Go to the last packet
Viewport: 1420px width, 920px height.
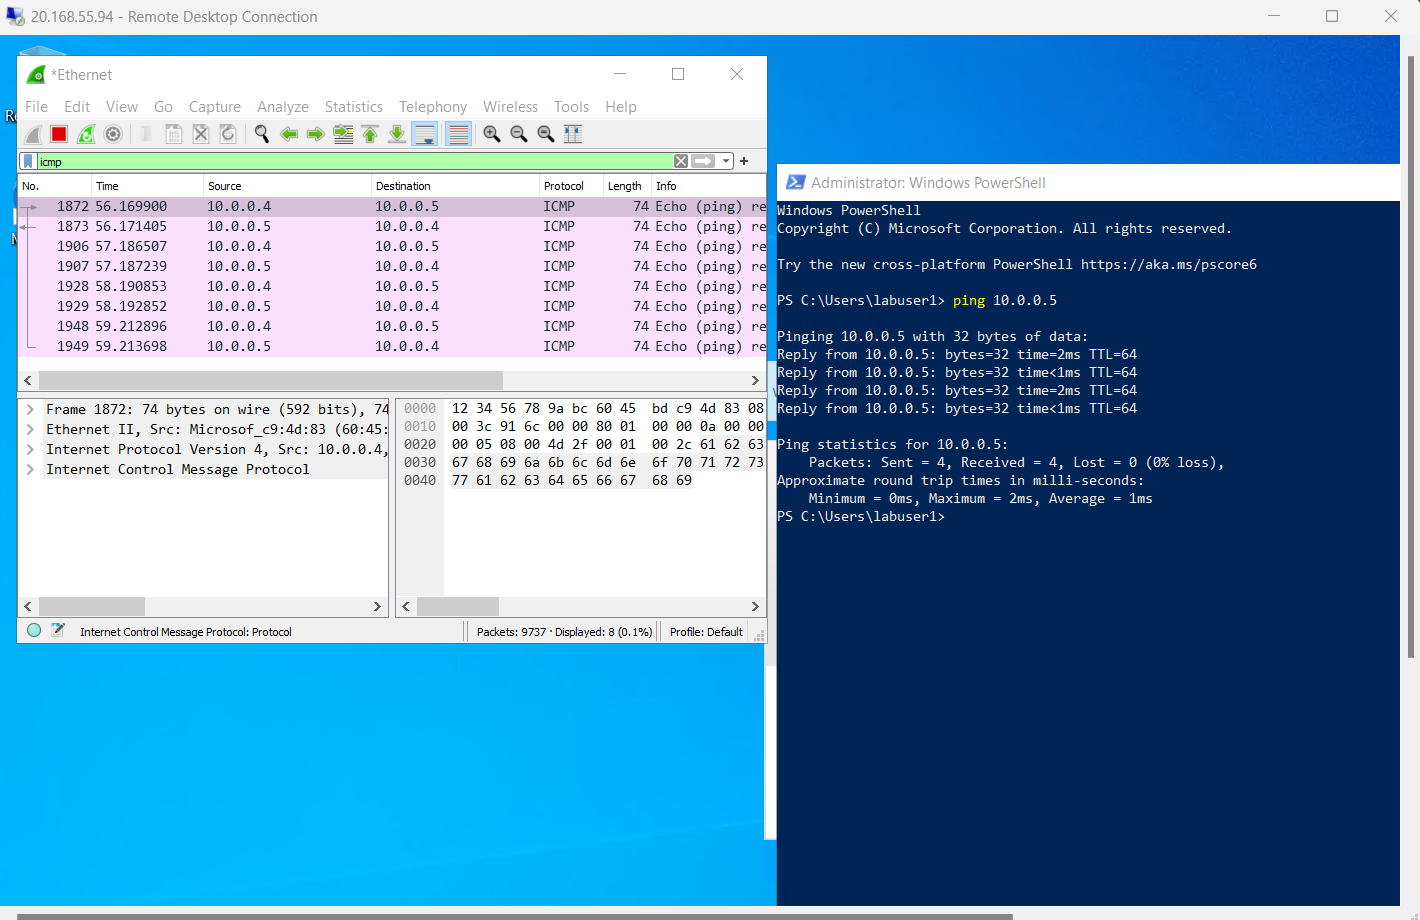tap(396, 133)
